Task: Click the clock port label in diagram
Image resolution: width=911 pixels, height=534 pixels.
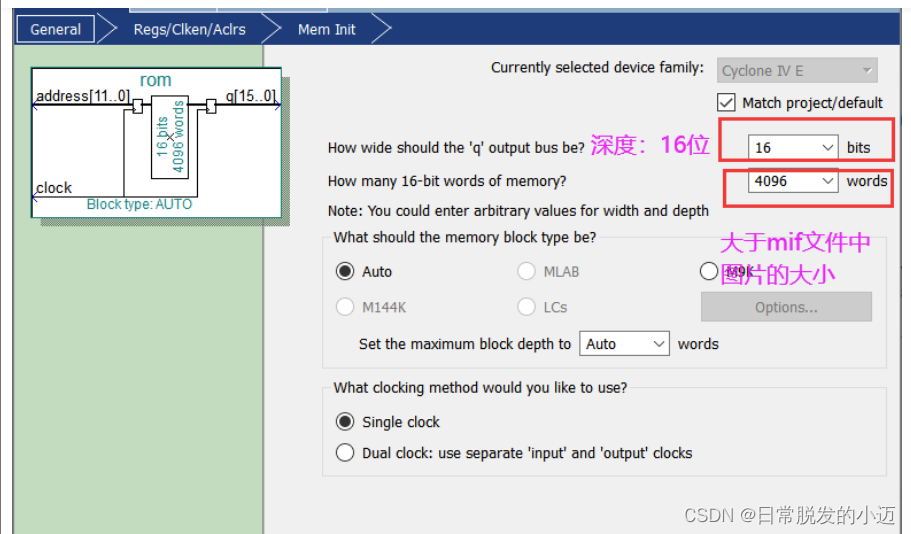Action: pyautogui.click(x=54, y=188)
